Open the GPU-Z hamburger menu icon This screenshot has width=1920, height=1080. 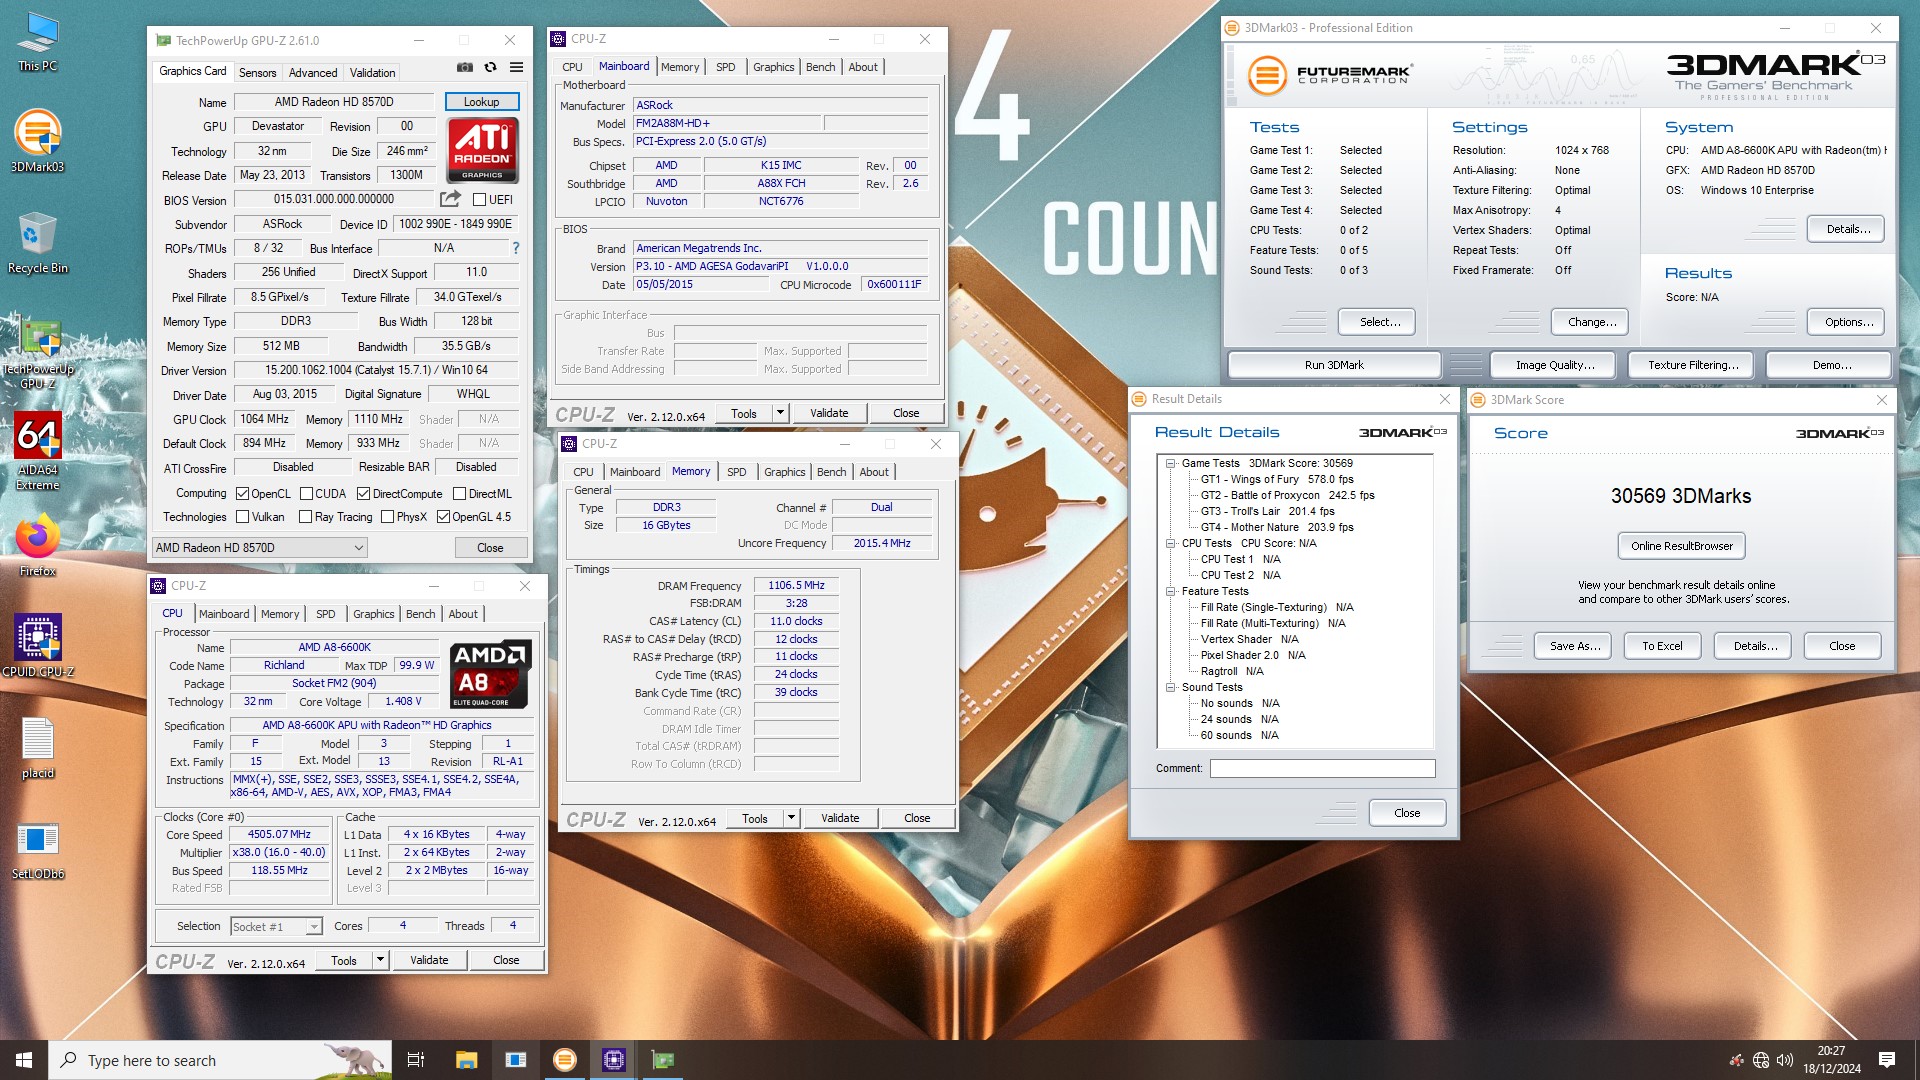tap(516, 67)
